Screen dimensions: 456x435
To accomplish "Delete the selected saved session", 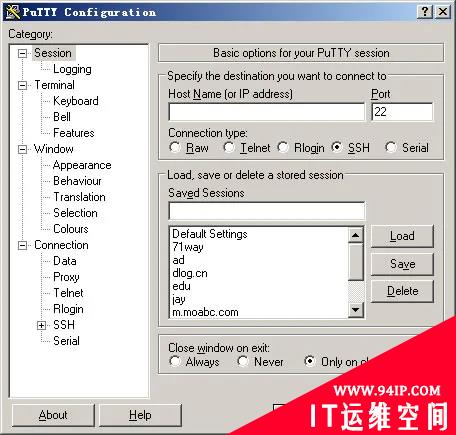I will point(402,291).
